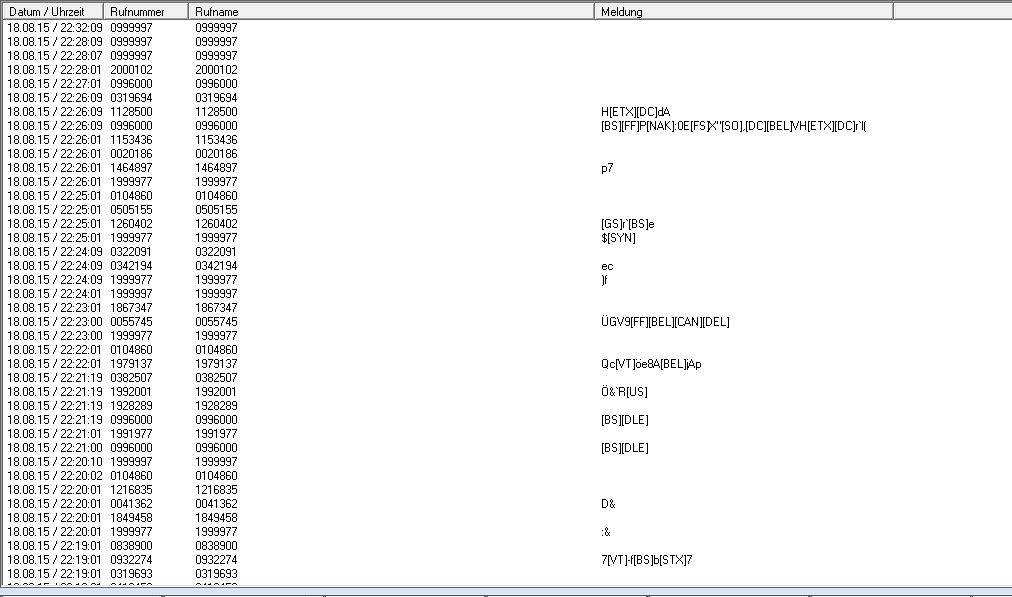Select the row with Rufnummer 1128500
This screenshot has width=1012, height=597.
pos(131,112)
